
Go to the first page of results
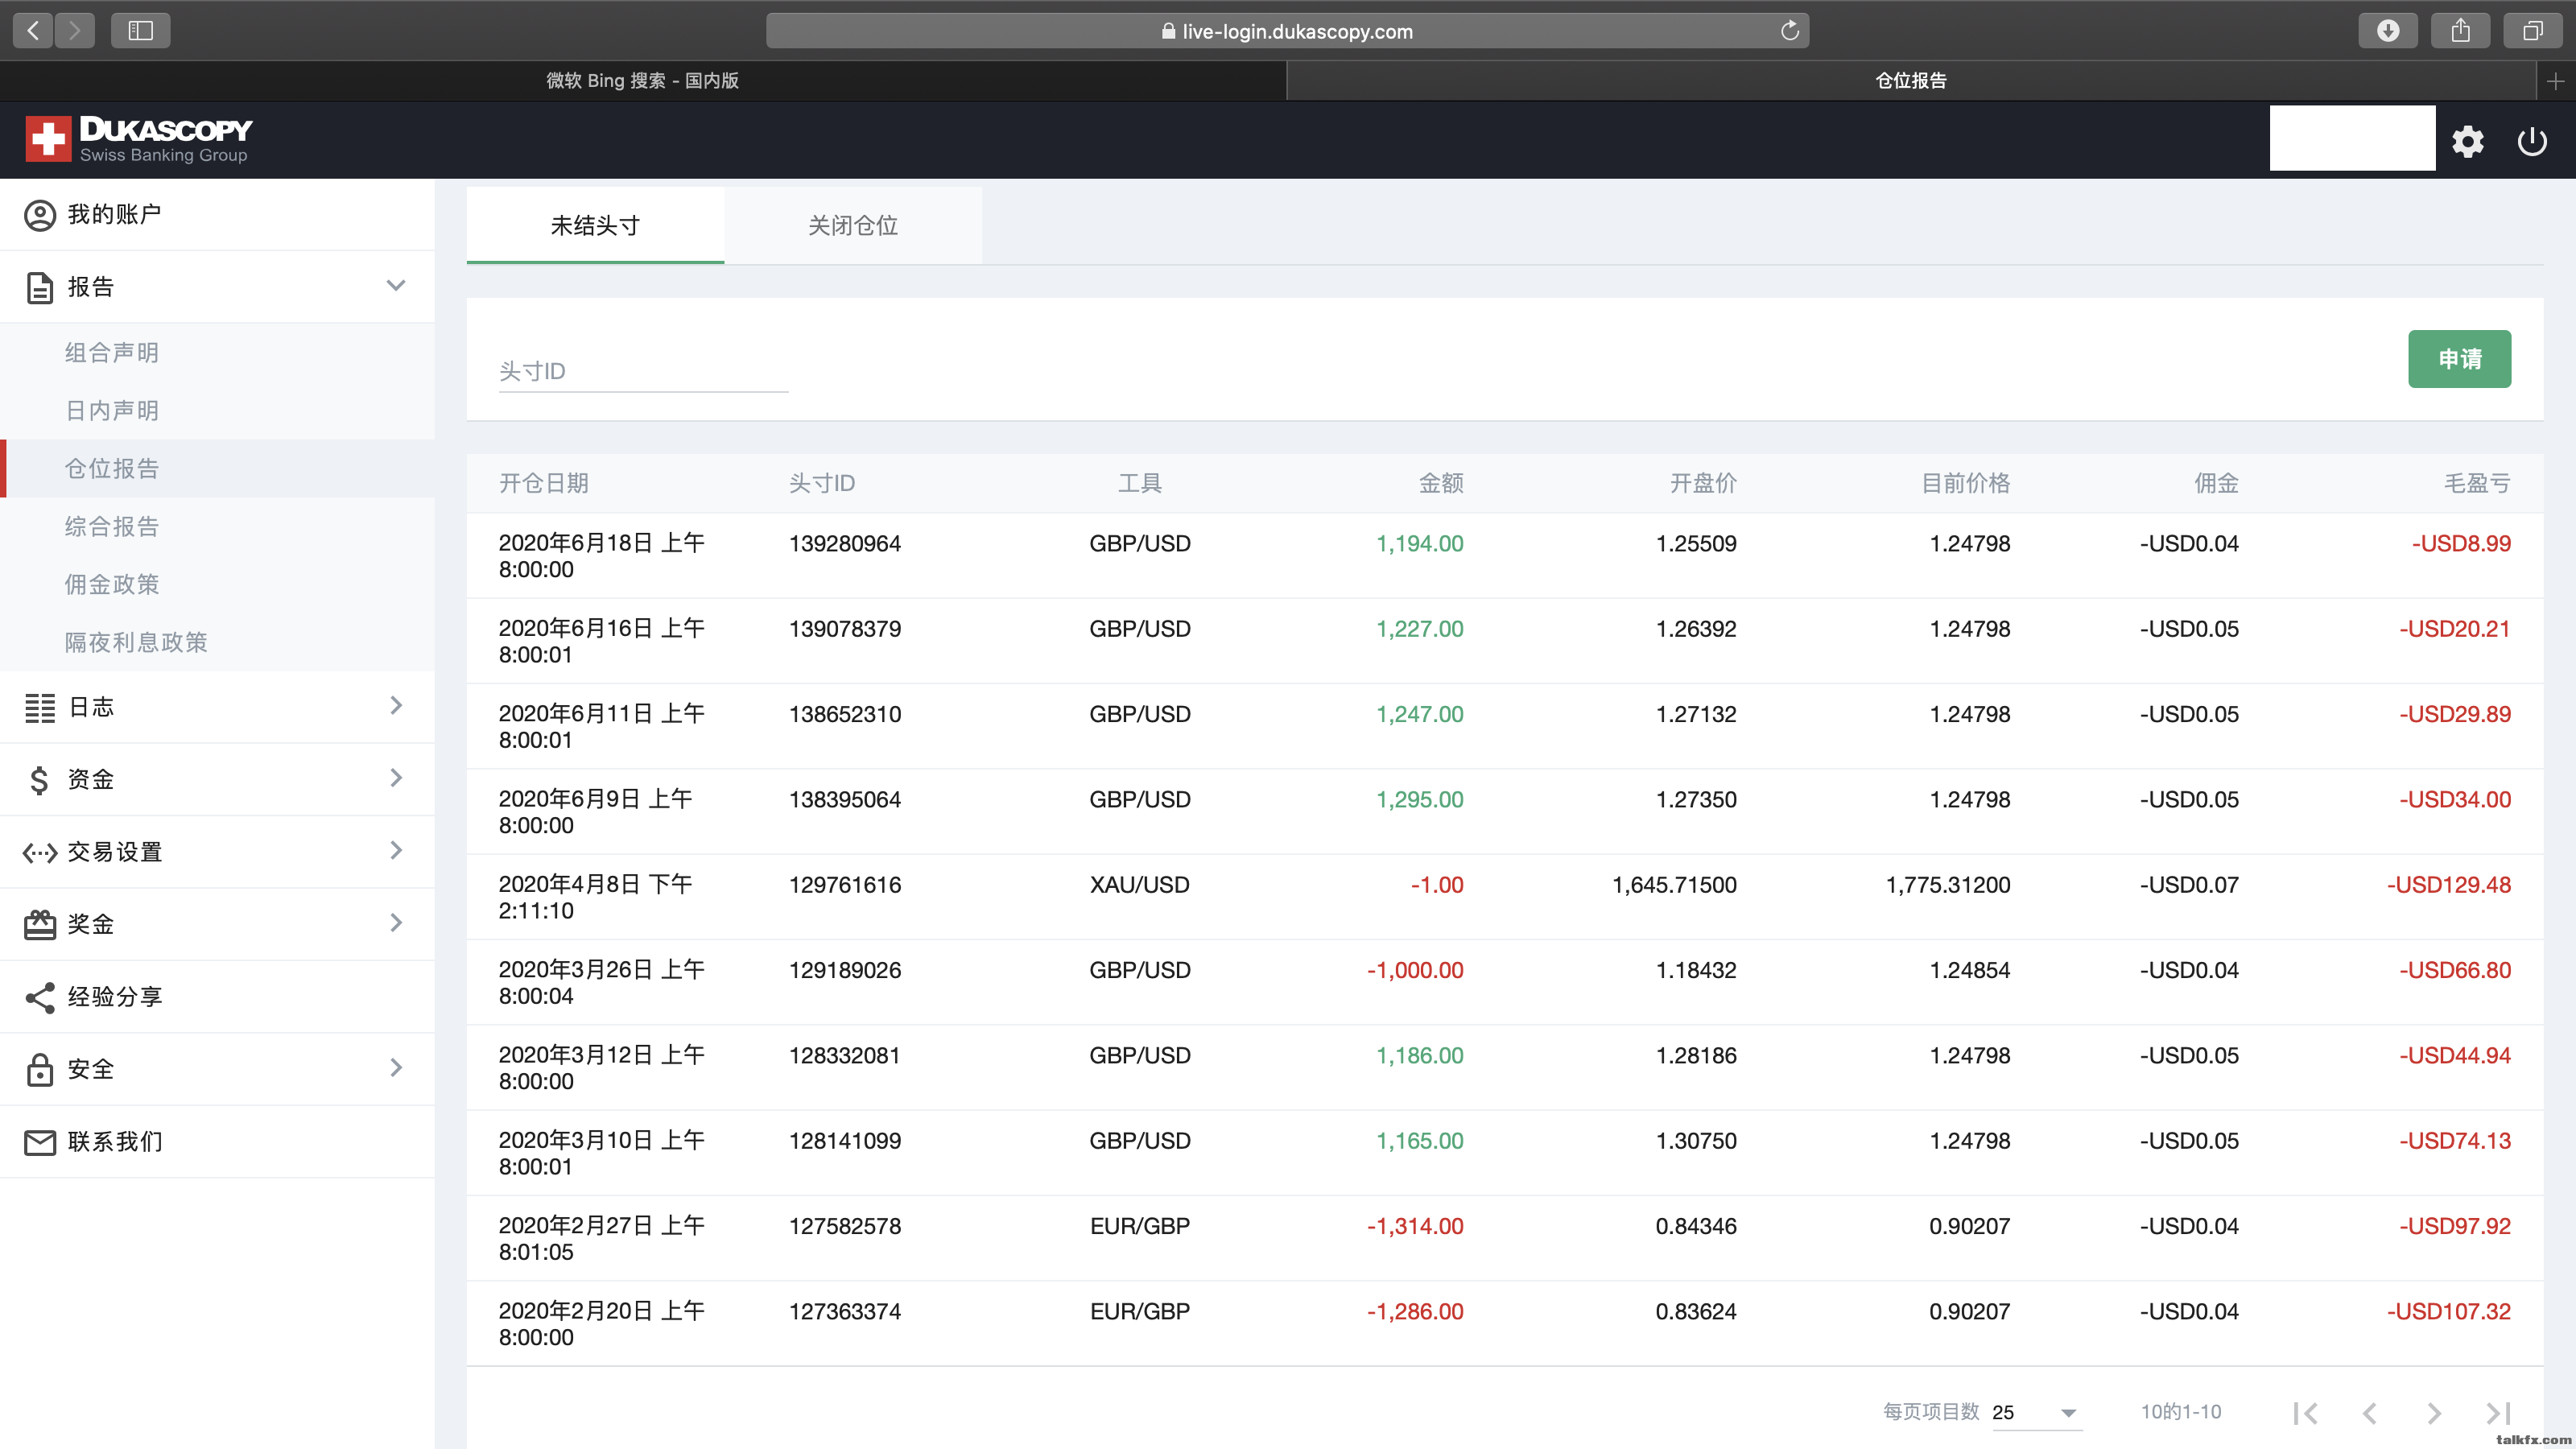[x=2306, y=1412]
